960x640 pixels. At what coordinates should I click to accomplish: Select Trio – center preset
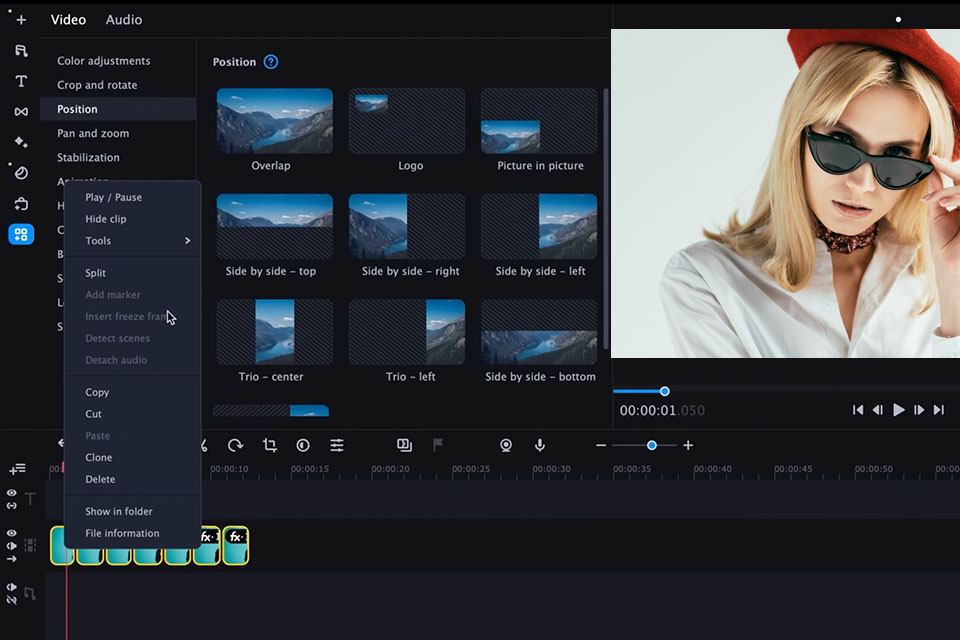pos(274,332)
